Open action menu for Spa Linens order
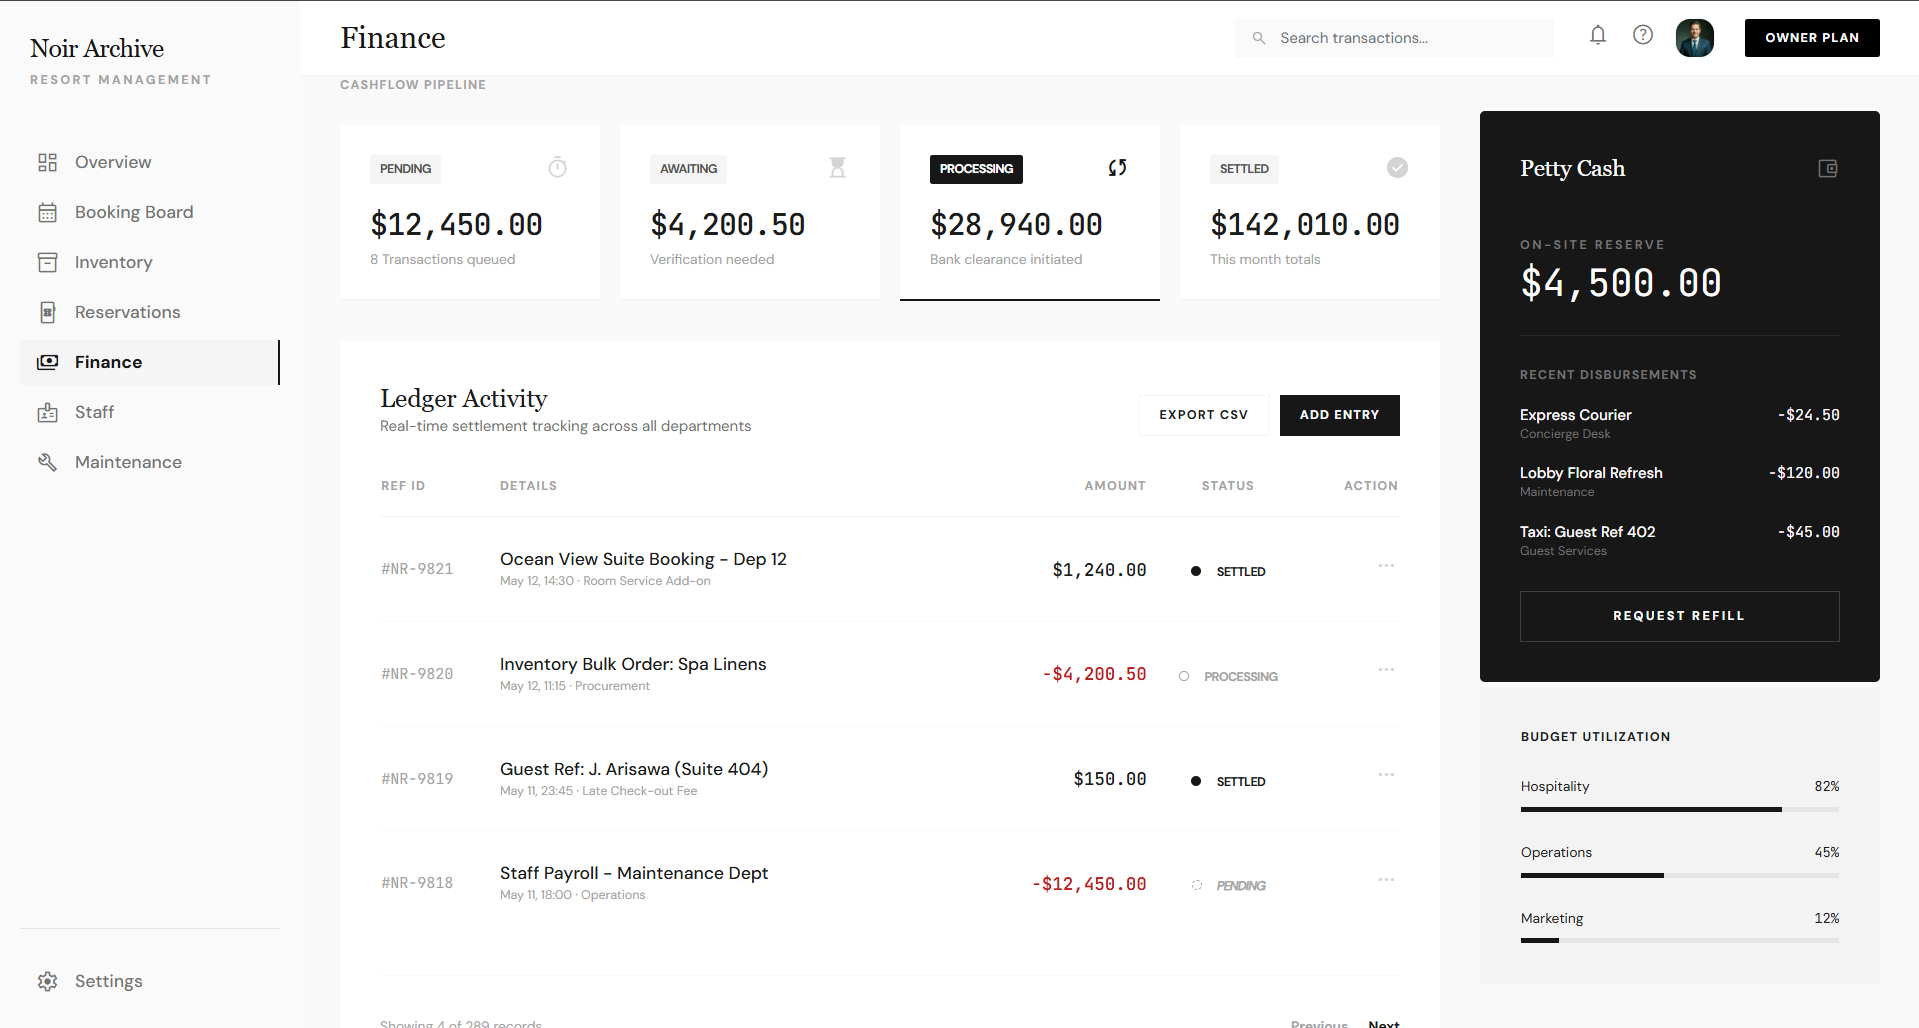This screenshot has width=1919, height=1028. coord(1386,670)
